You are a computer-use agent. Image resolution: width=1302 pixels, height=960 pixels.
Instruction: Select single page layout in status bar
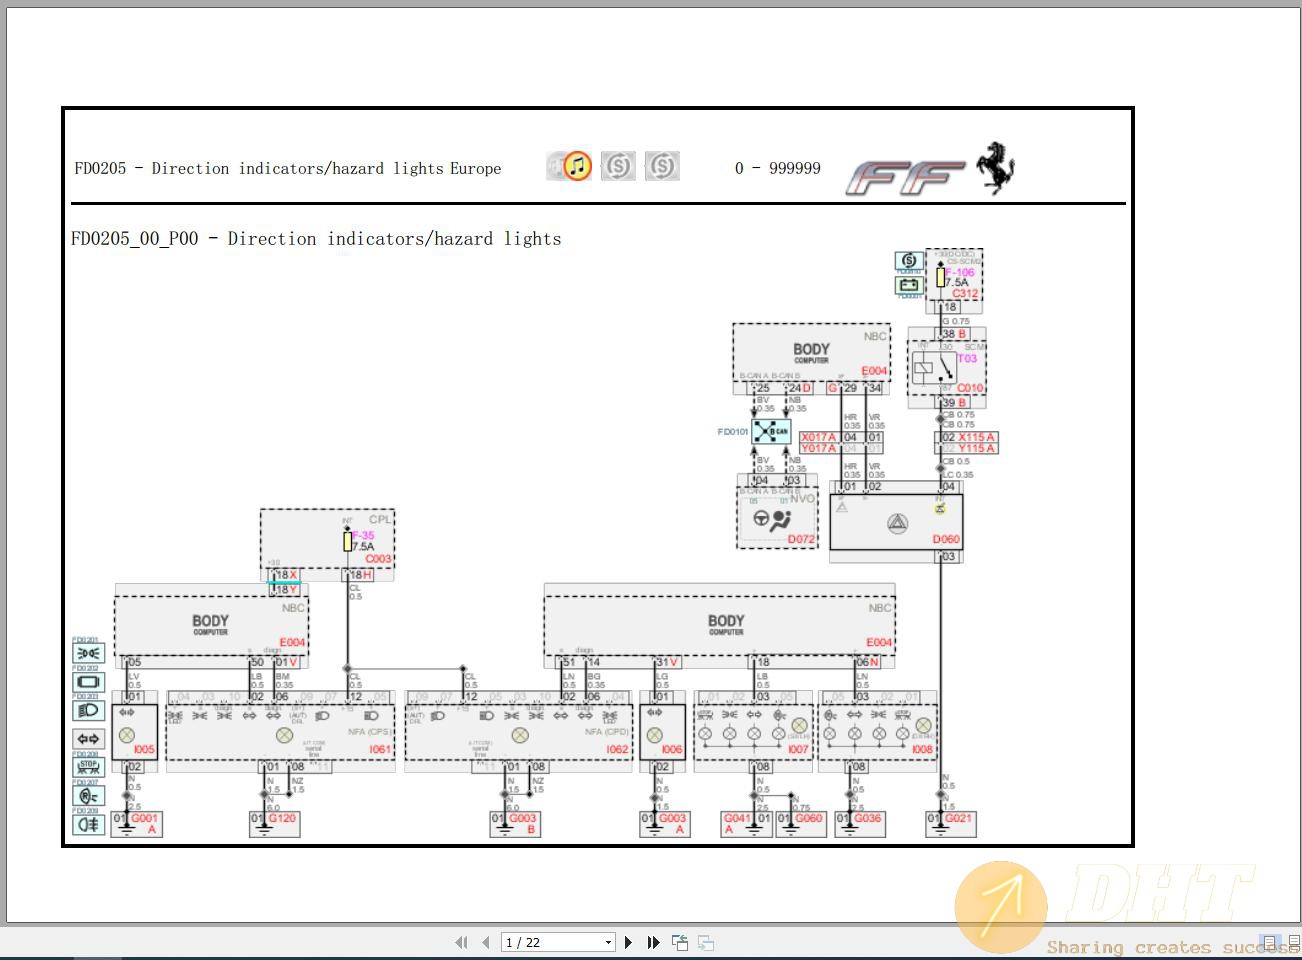[x=1268, y=942]
